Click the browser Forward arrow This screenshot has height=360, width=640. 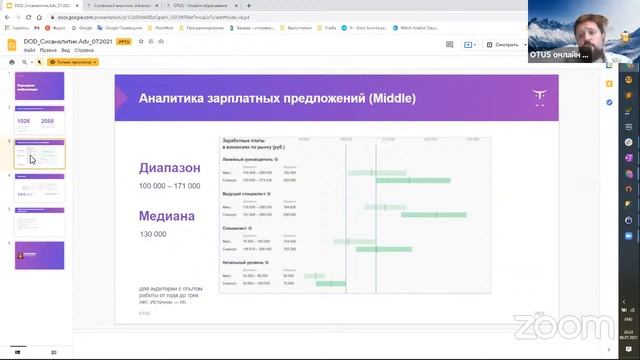pyautogui.click(x=18, y=17)
